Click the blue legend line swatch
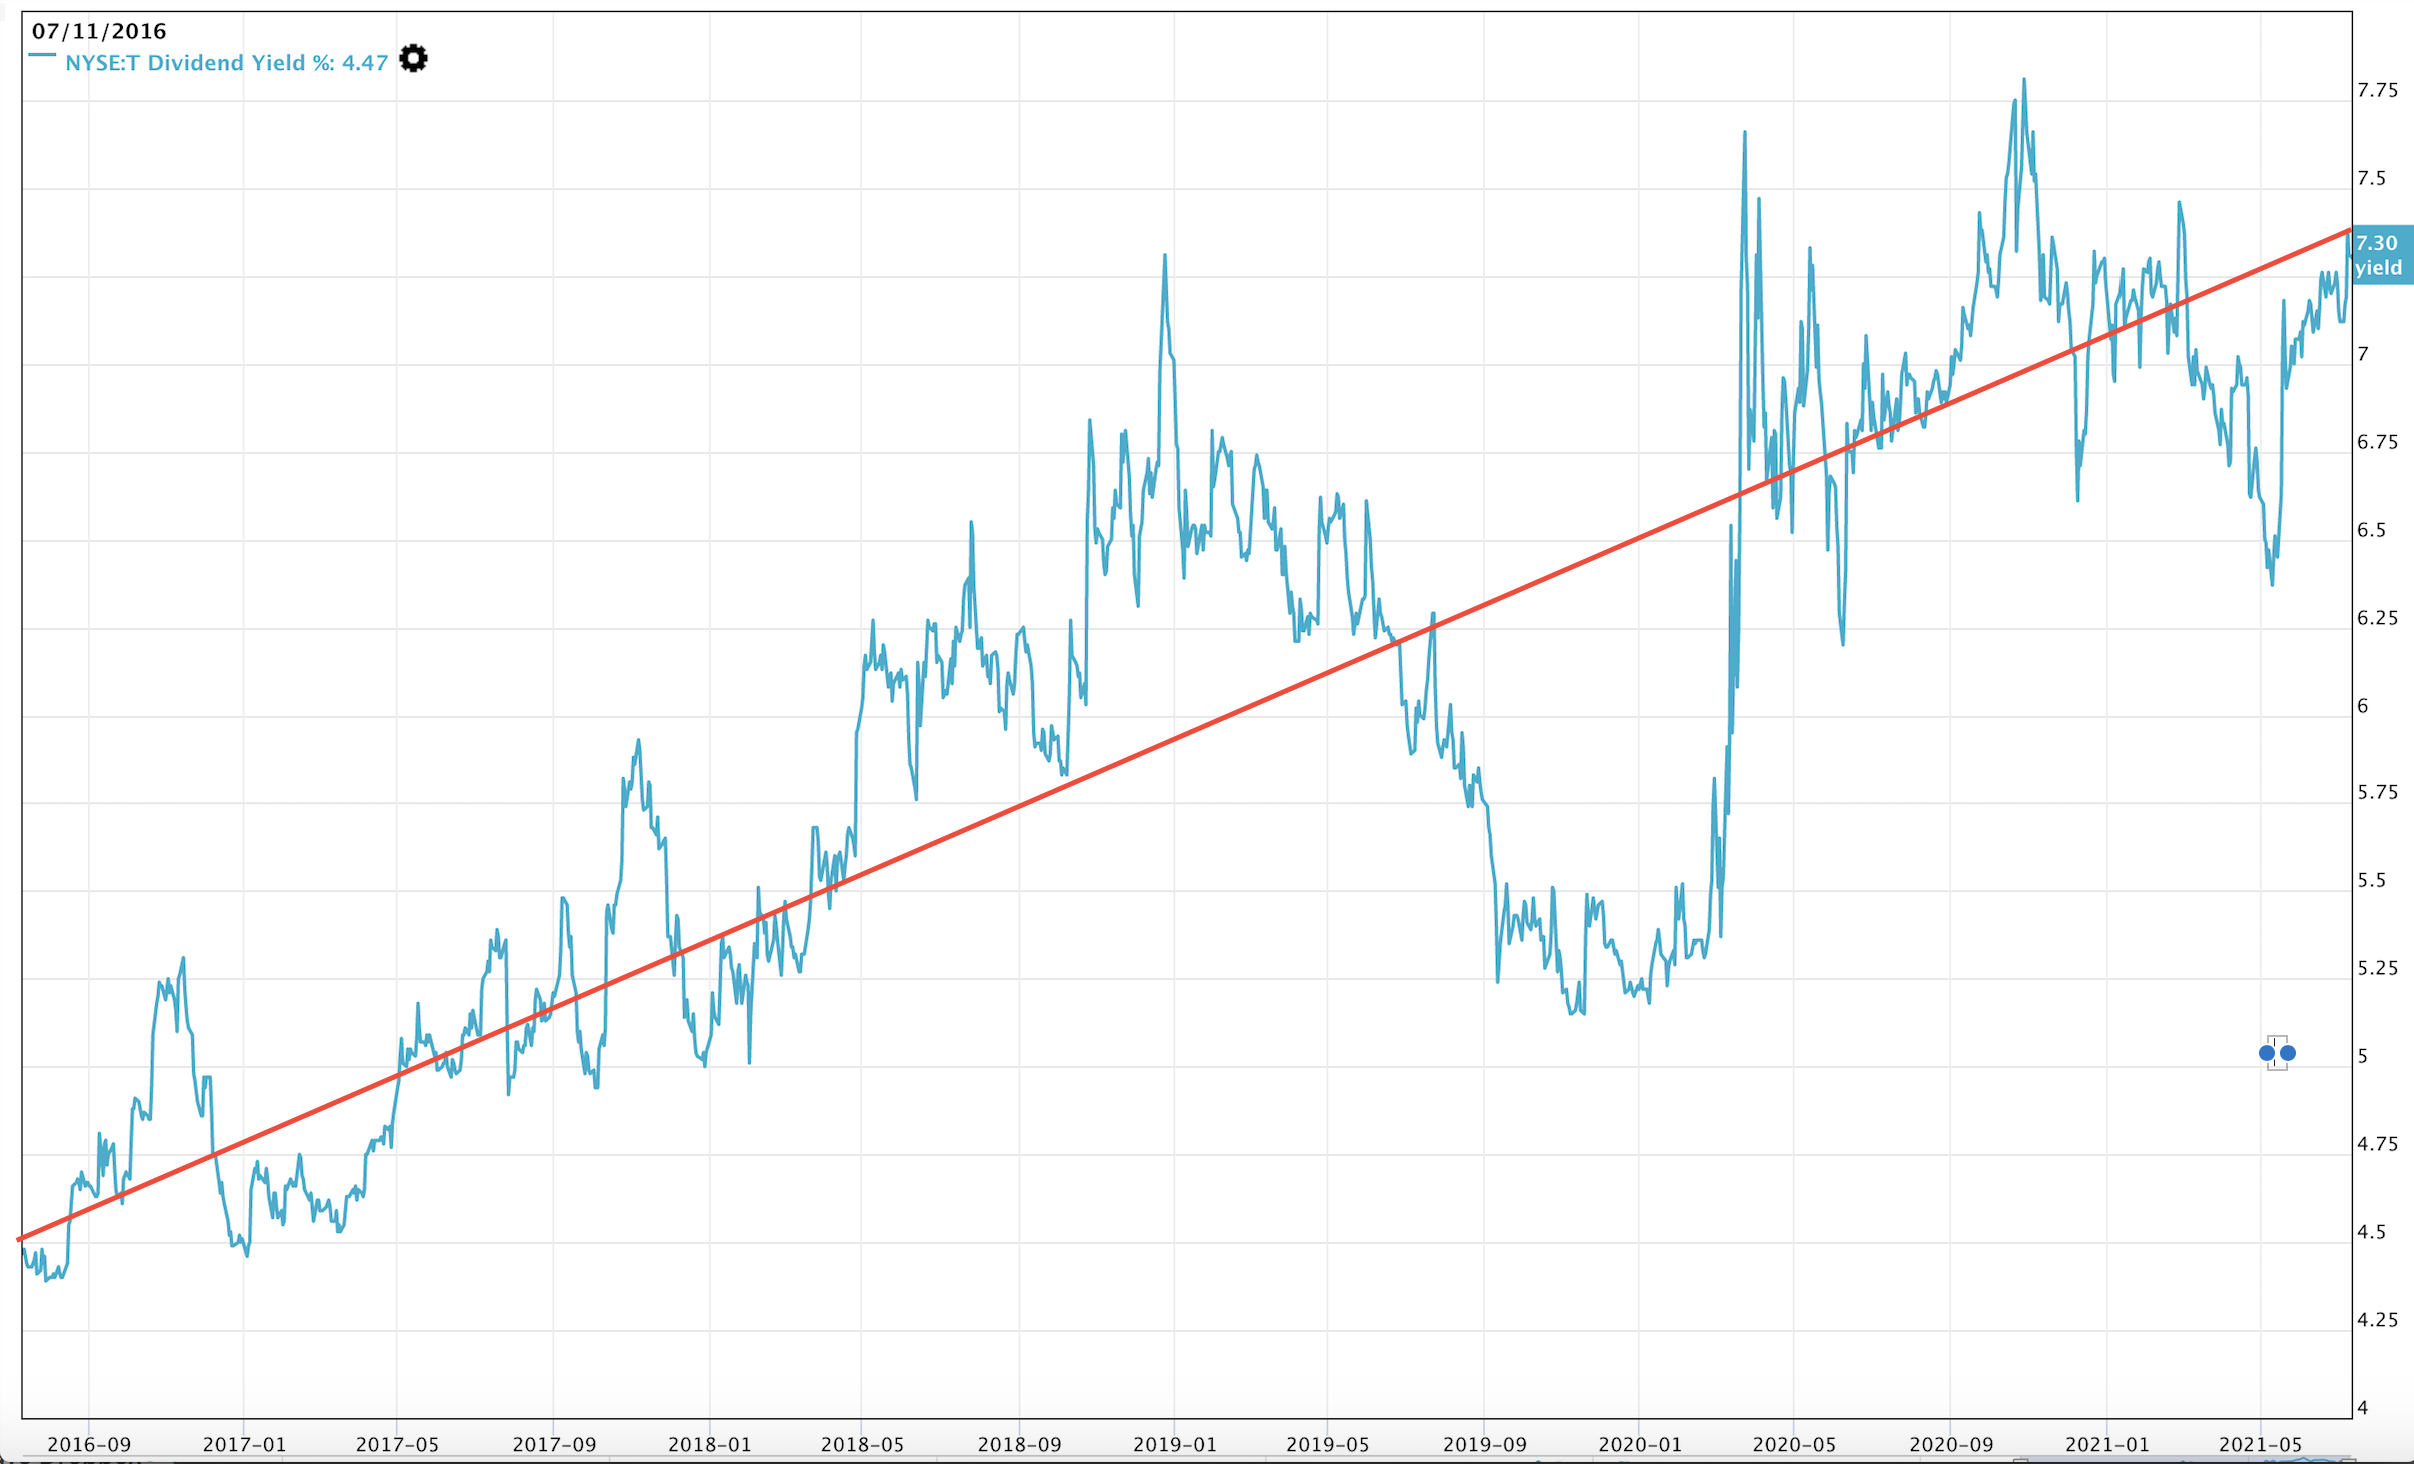The image size is (2414, 1464). (x=42, y=55)
